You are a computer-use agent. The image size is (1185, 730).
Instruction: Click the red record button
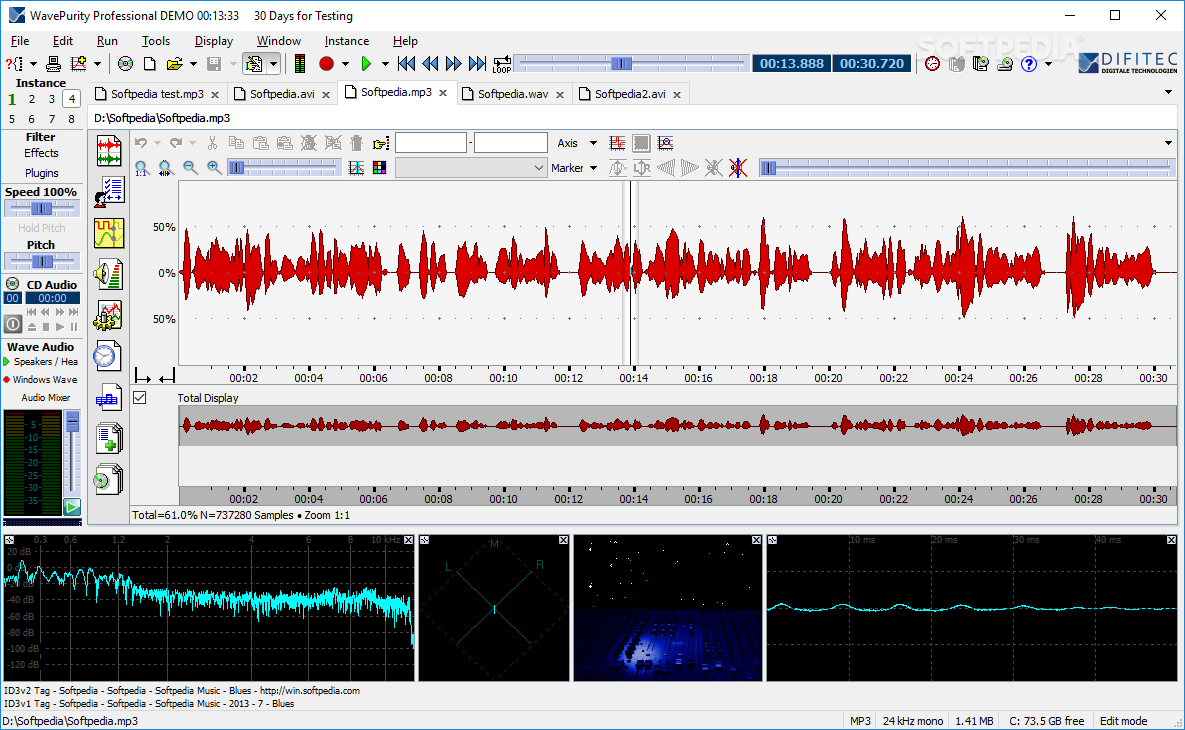[x=326, y=64]
